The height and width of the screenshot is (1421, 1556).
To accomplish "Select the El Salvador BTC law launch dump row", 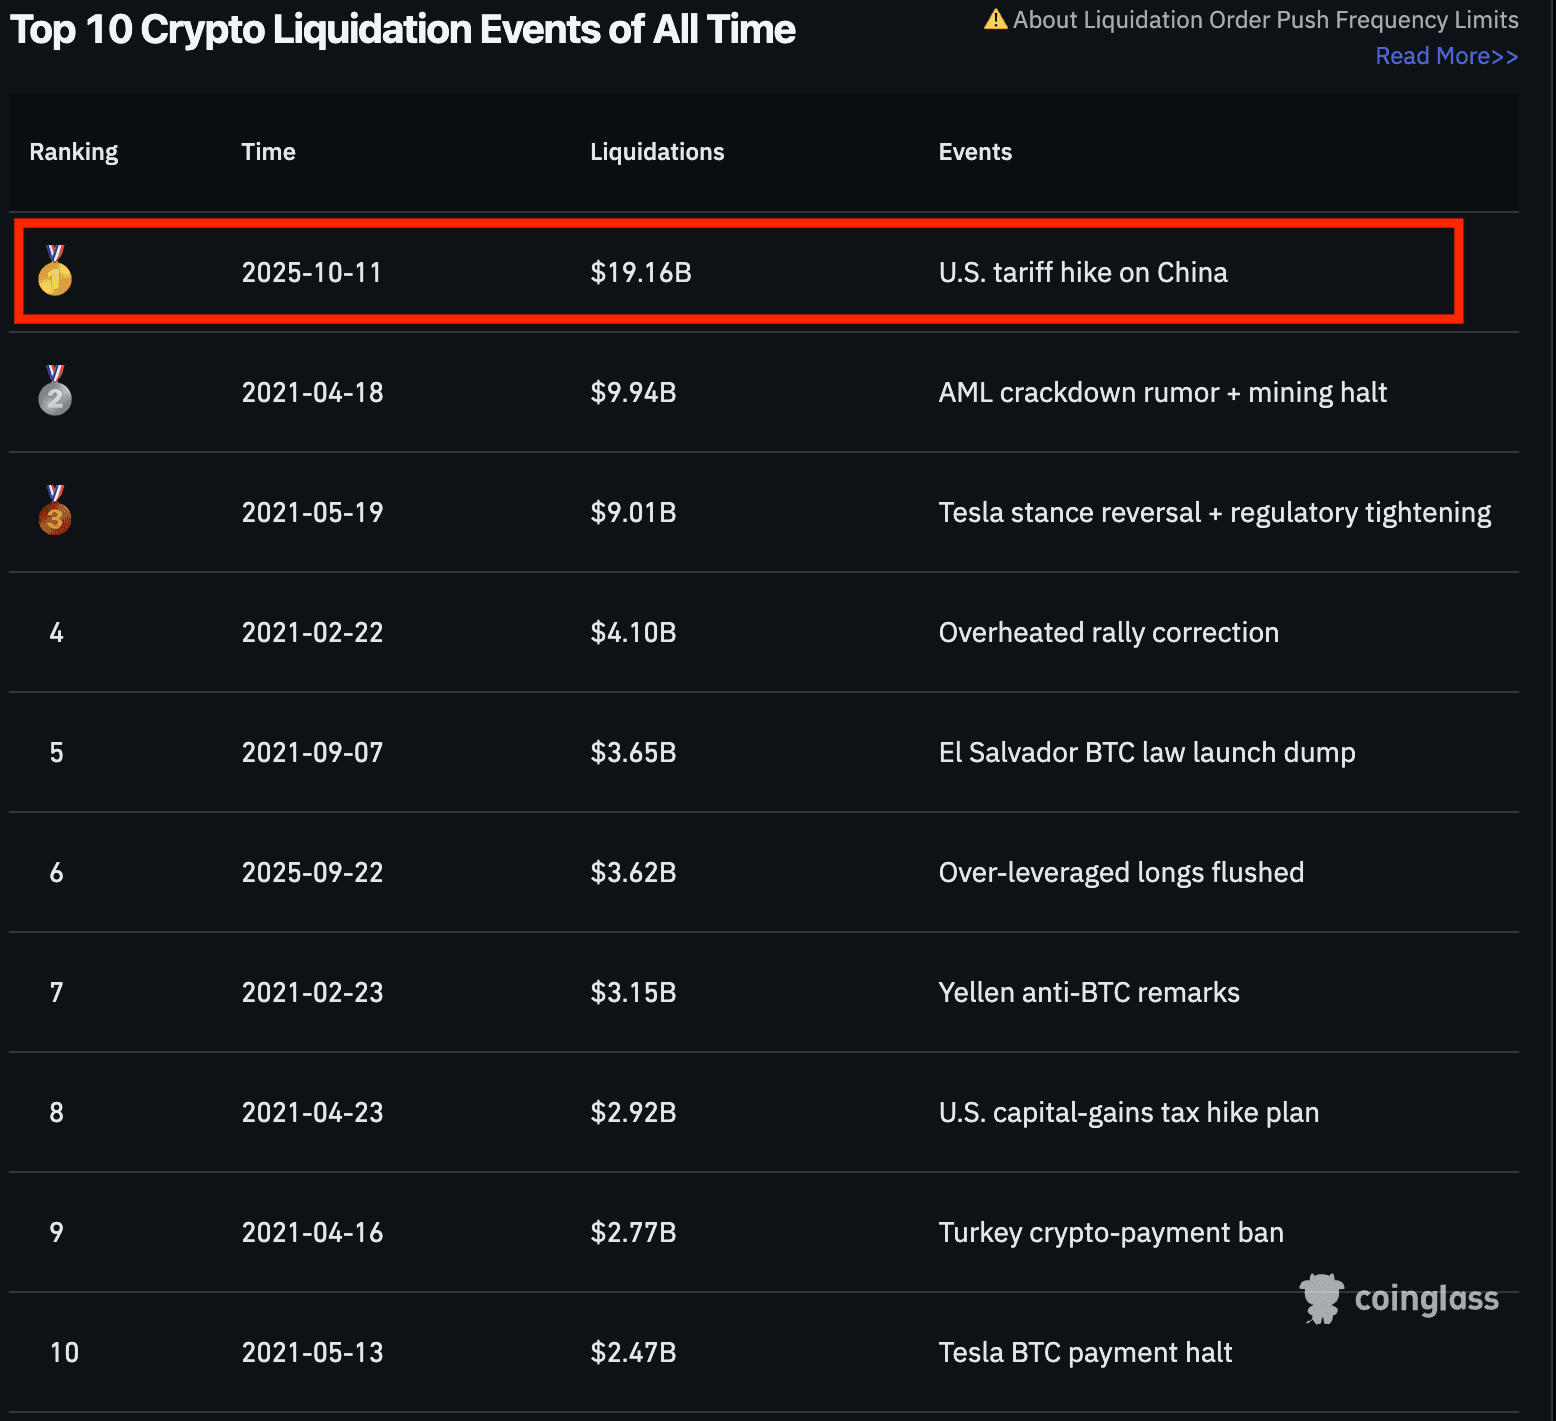I will [x=1146, y=752].
